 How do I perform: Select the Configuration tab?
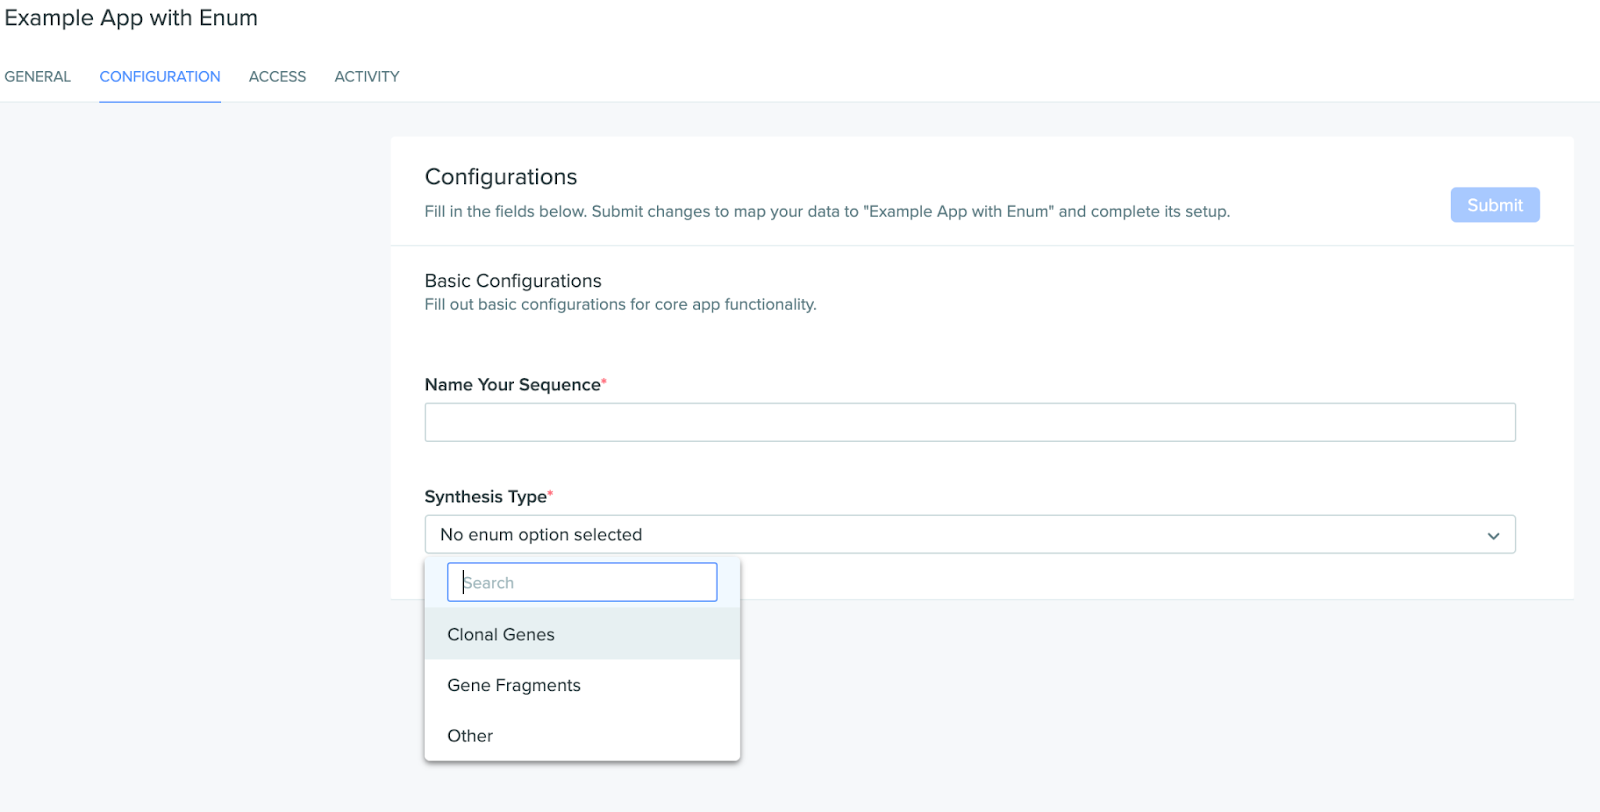[160, 76]
